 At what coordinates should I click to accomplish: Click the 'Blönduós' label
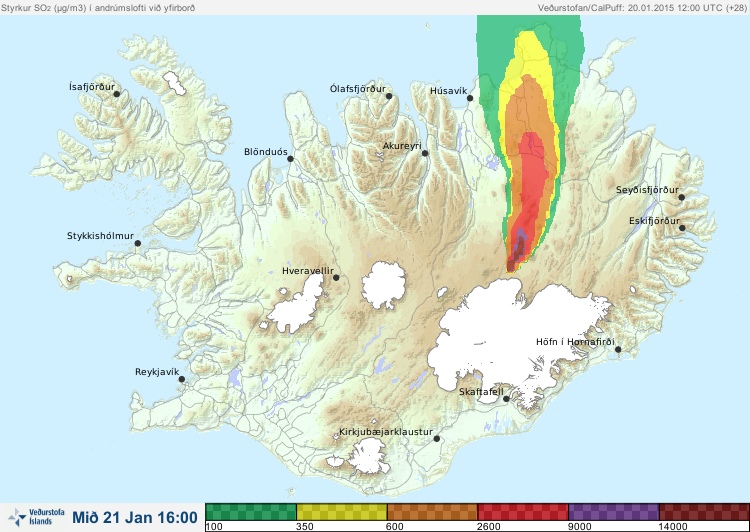pos(266,152)
